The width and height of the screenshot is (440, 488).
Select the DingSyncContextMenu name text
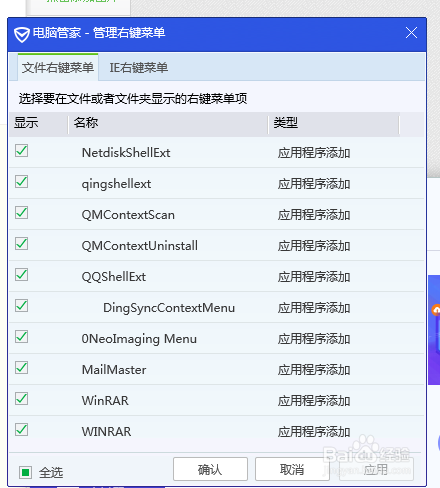[x=169, y=308]
